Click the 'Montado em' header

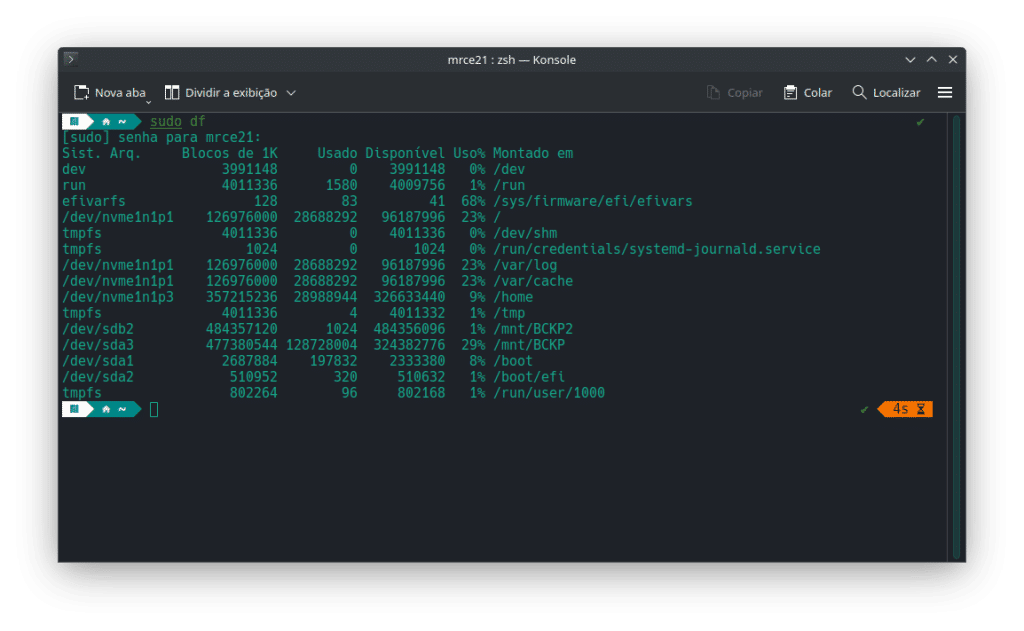(533, 153)
